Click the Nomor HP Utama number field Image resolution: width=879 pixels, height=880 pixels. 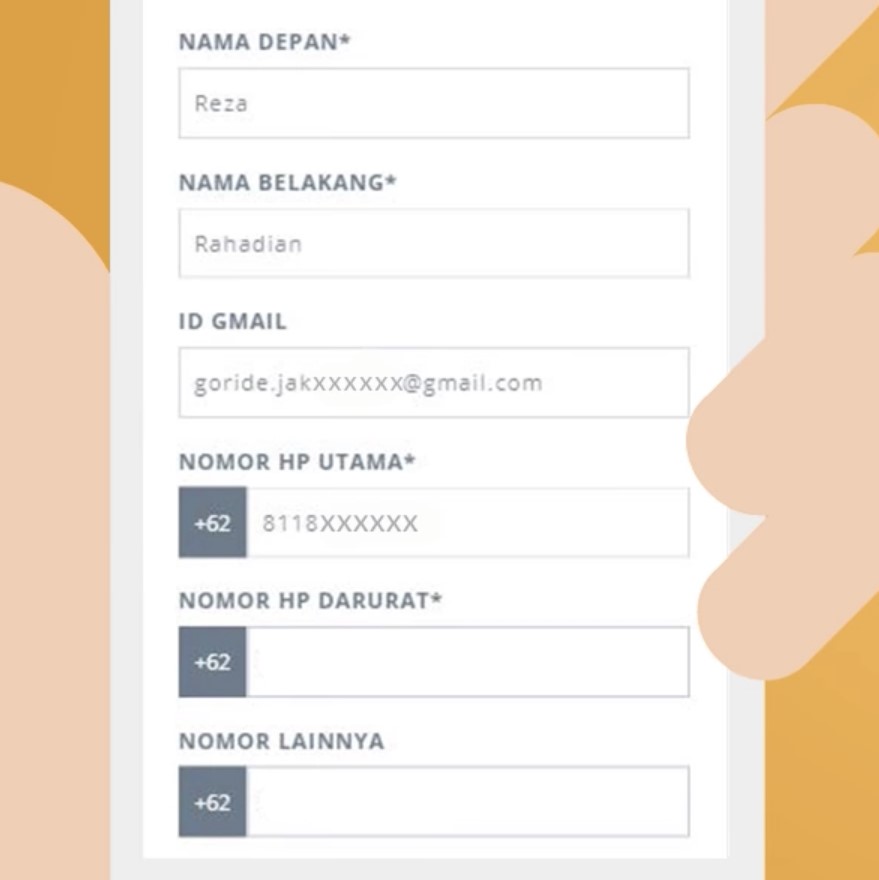(468, 522)
